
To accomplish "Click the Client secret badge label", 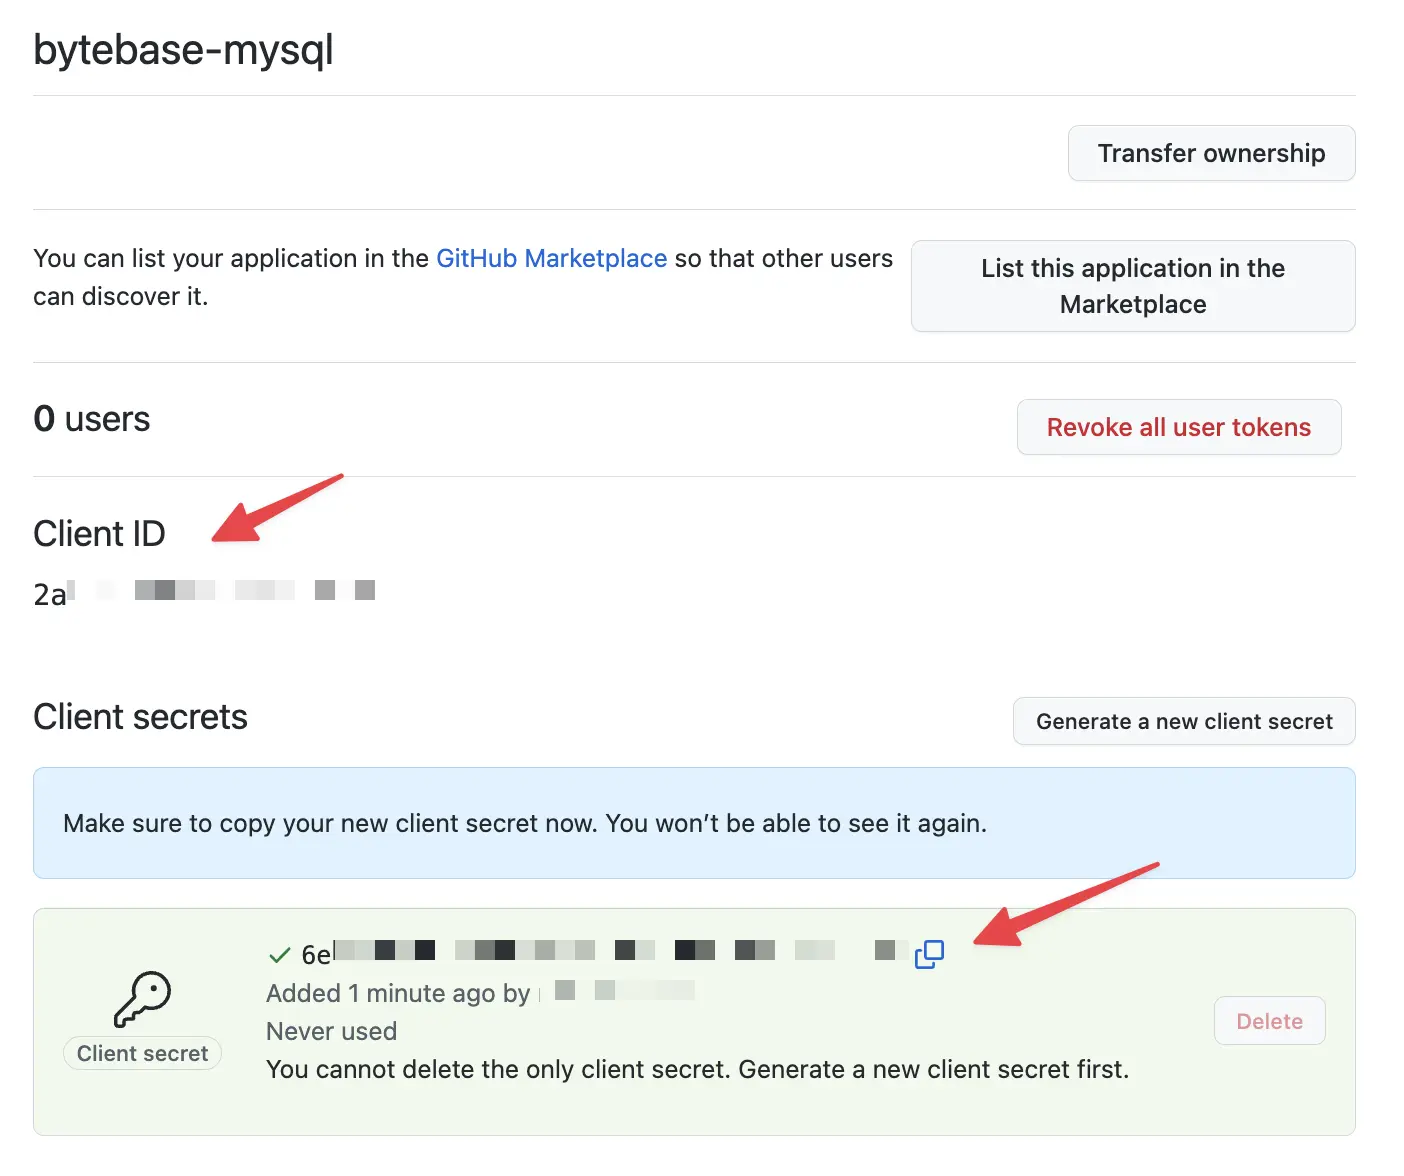I will point(142,1053).
